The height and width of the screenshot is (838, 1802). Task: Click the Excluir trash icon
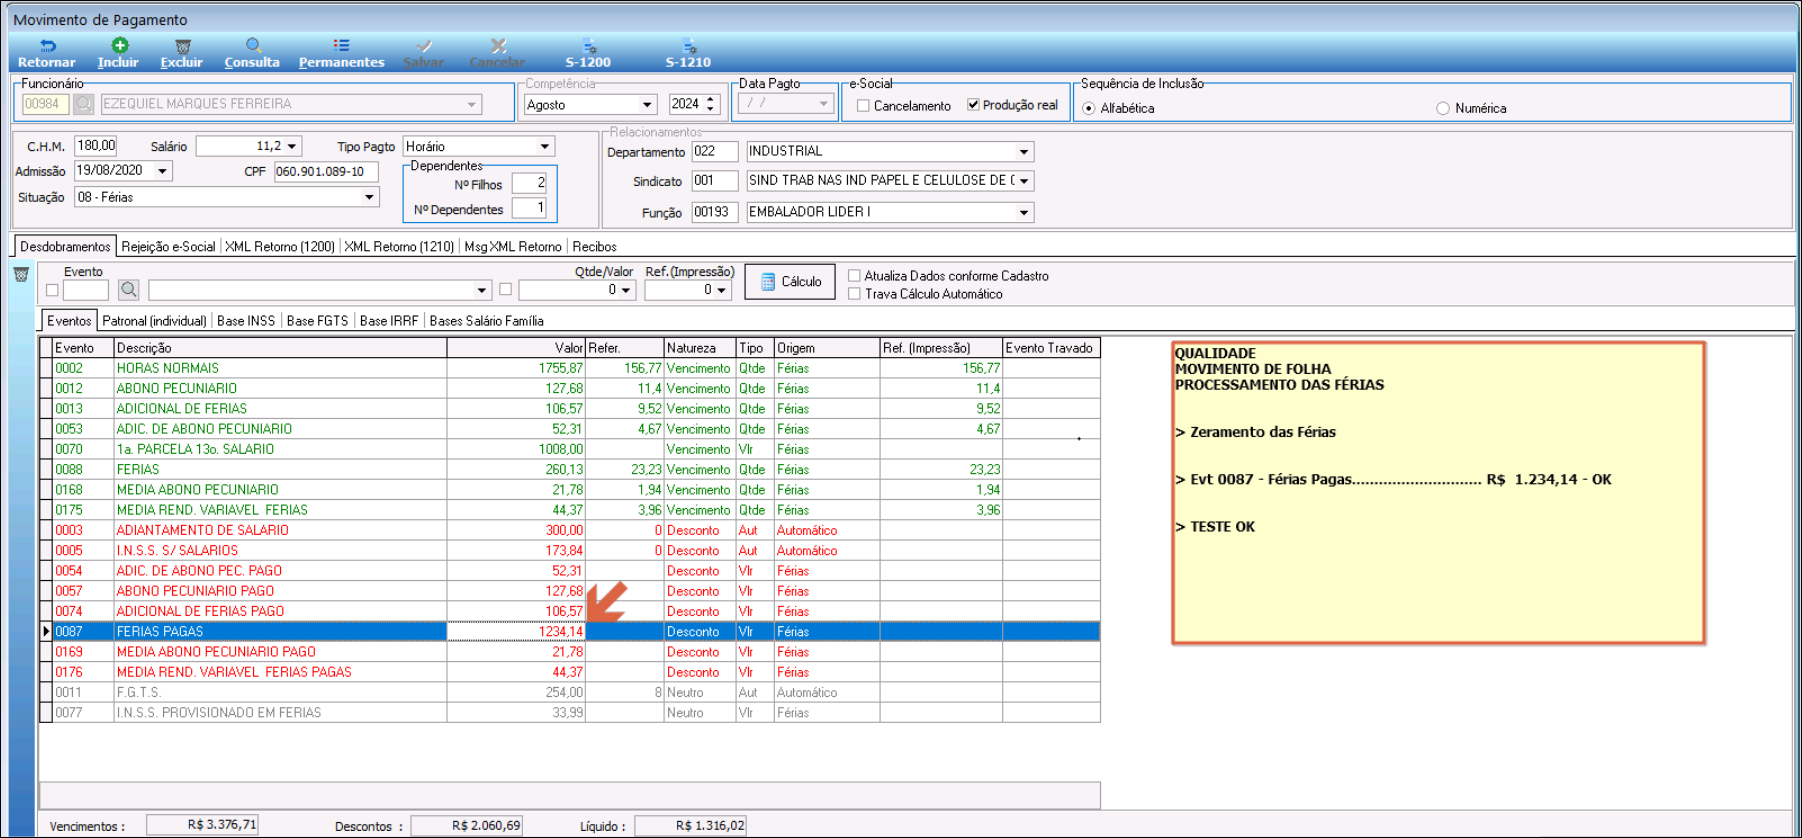(x=182, y=46)
